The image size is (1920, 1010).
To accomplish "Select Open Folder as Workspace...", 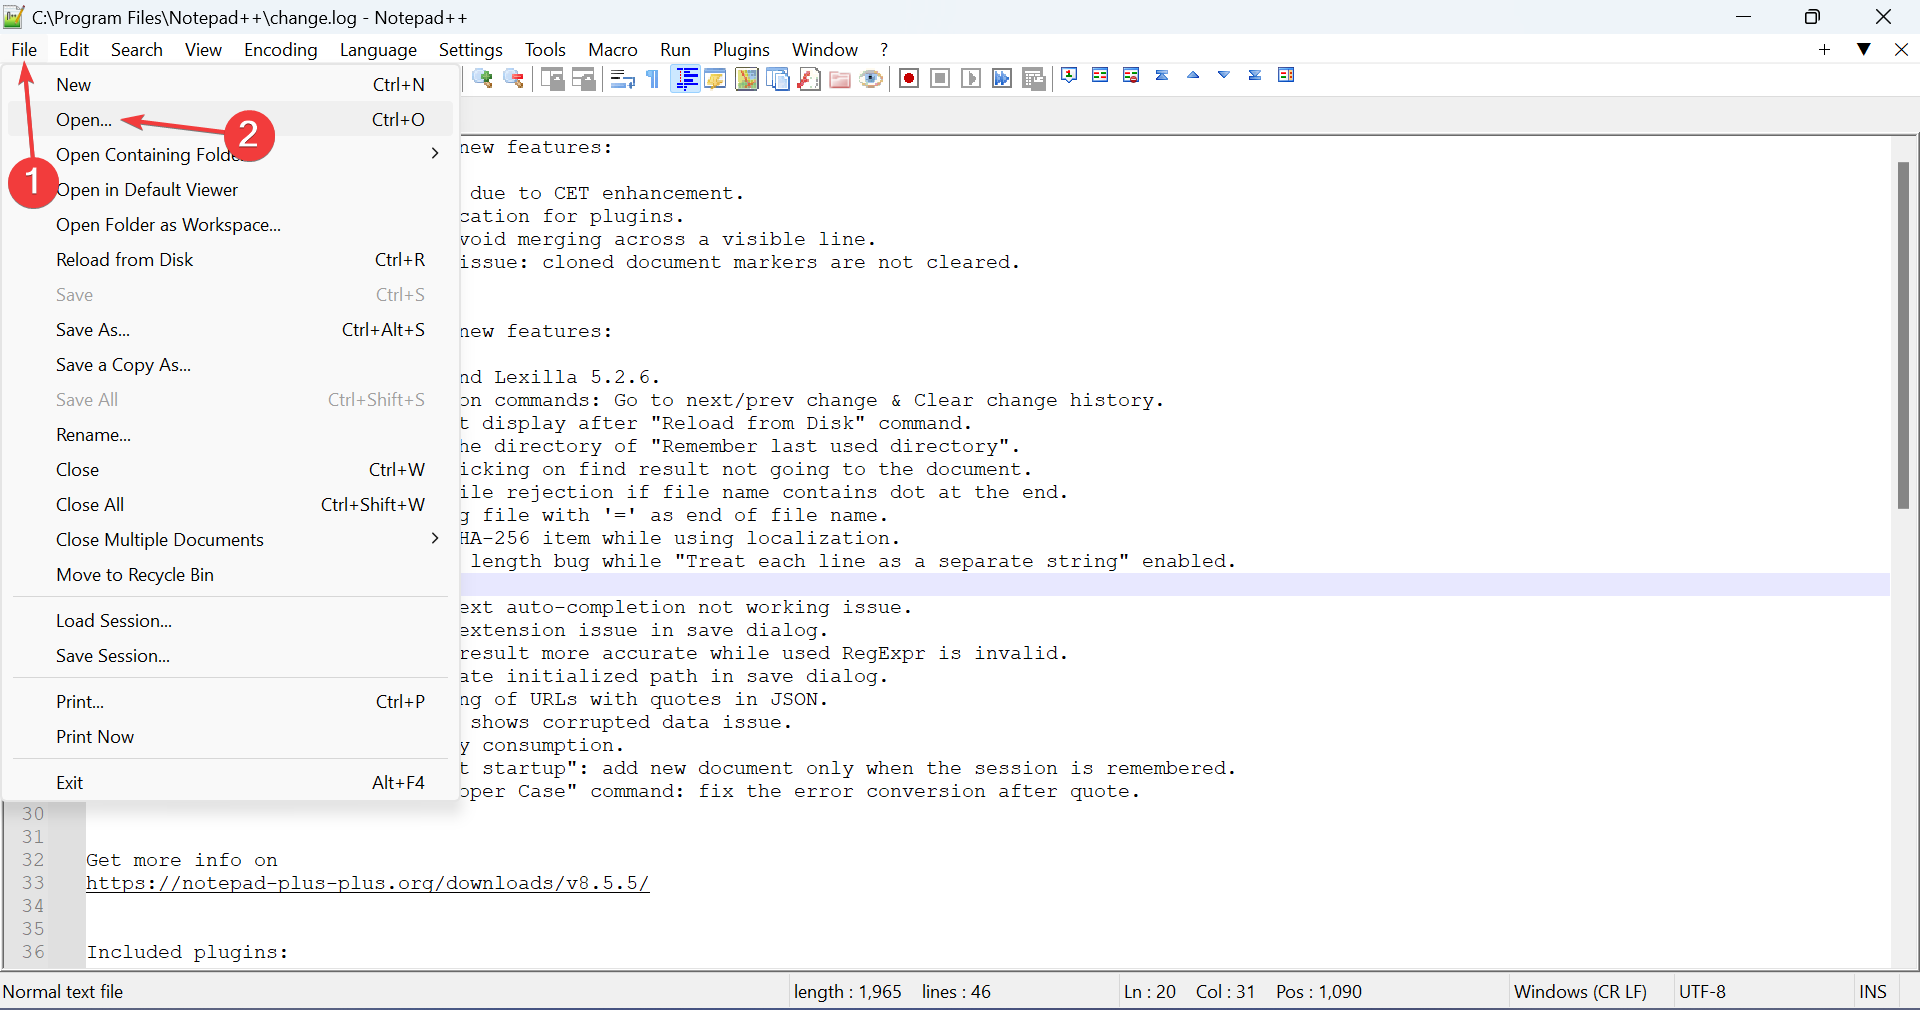I will click(230, 225).
